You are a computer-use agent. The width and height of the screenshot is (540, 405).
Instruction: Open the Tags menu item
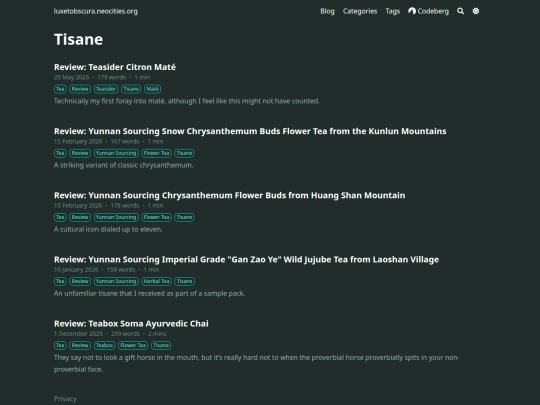pos(393,11)
